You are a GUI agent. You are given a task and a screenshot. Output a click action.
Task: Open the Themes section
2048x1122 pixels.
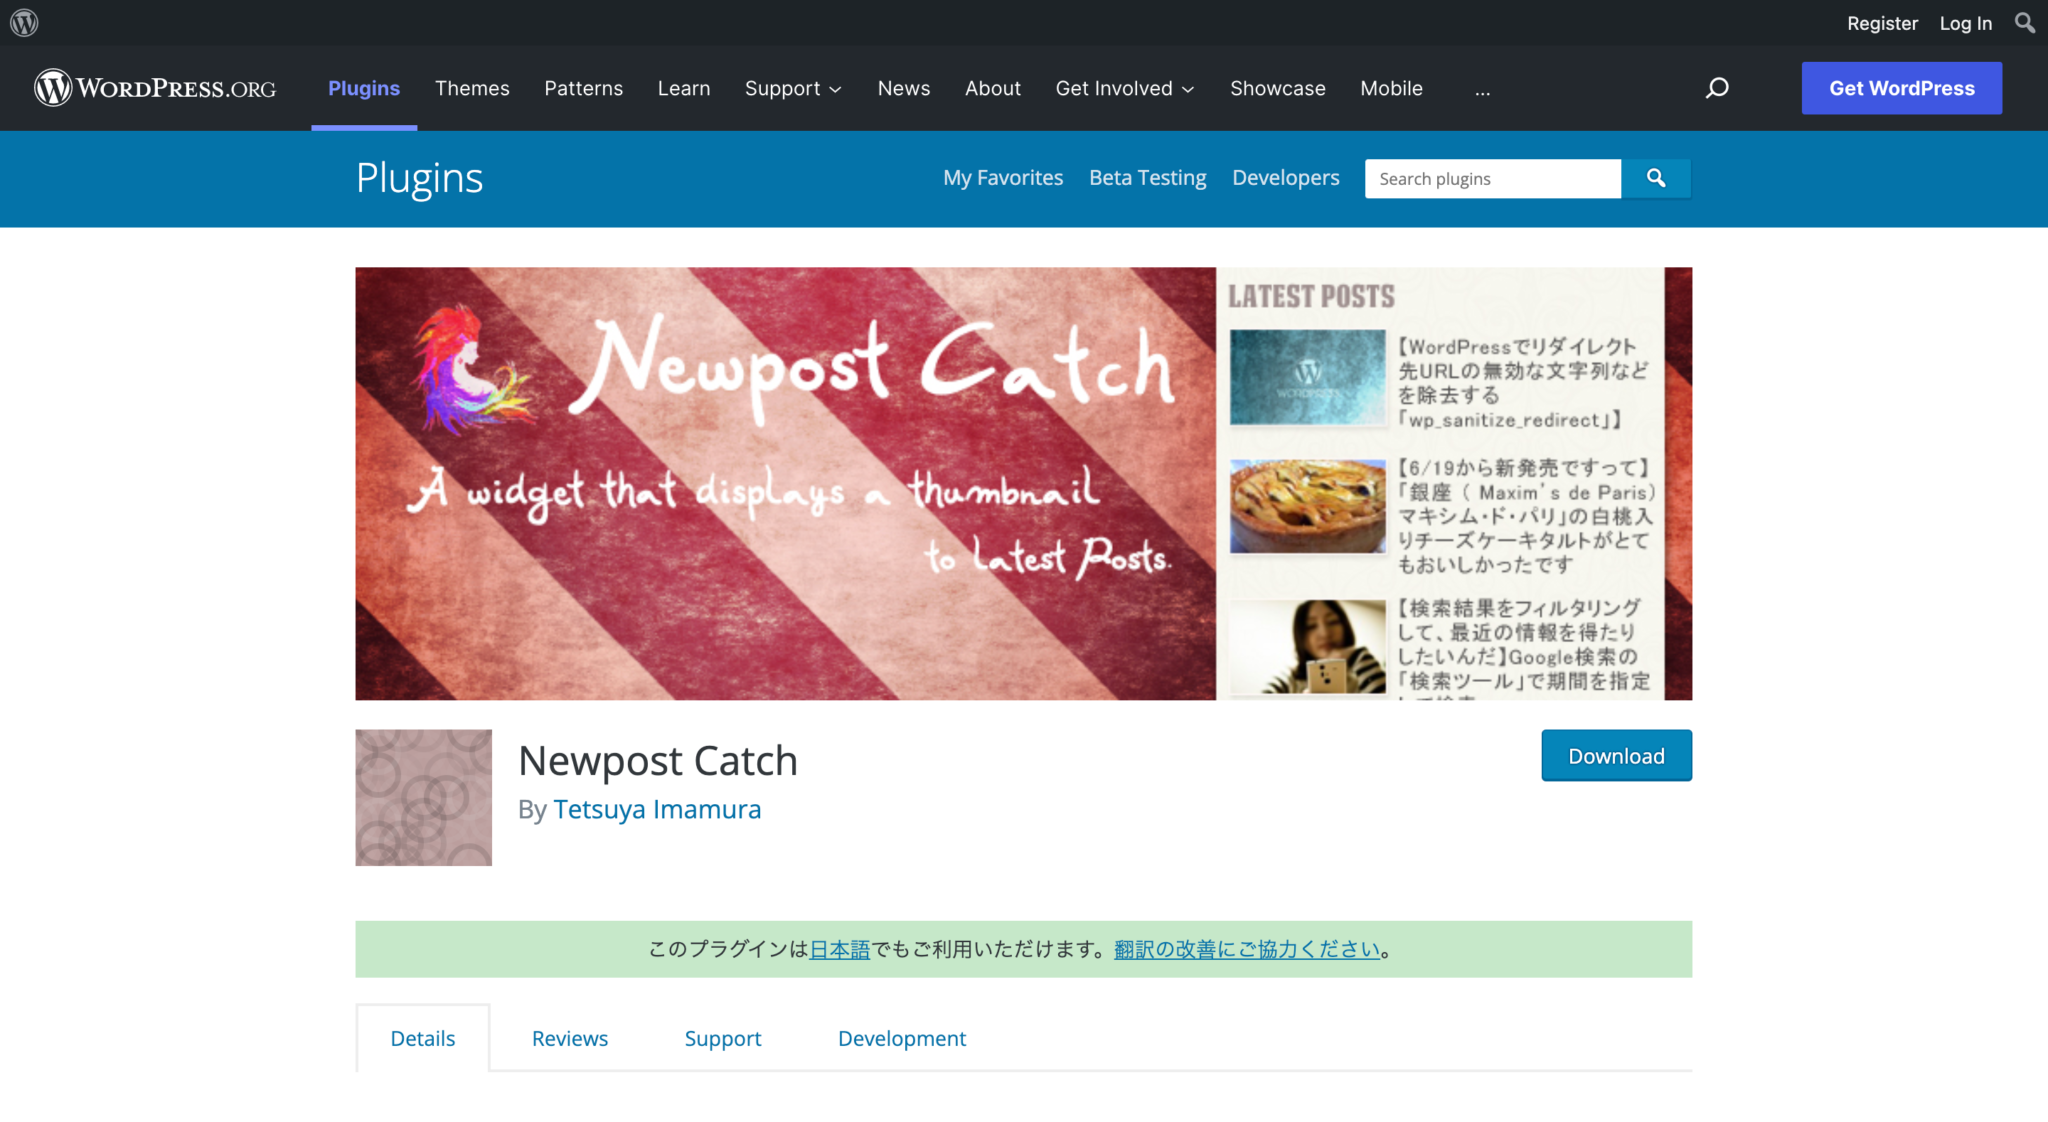point(472,88)
